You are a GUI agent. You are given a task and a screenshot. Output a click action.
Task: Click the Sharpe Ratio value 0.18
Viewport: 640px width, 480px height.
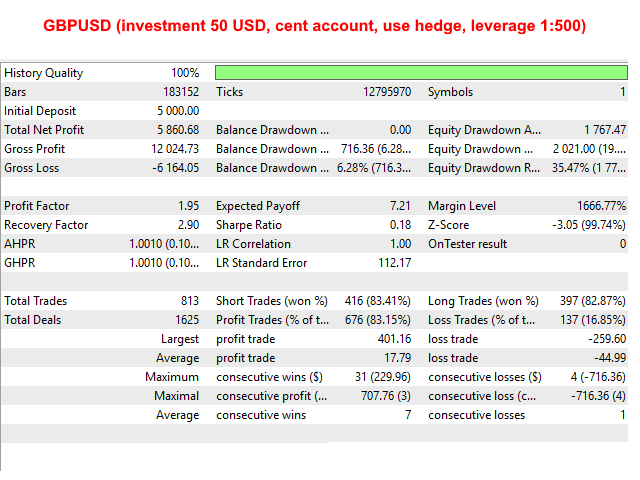click(x=400, y=225)
